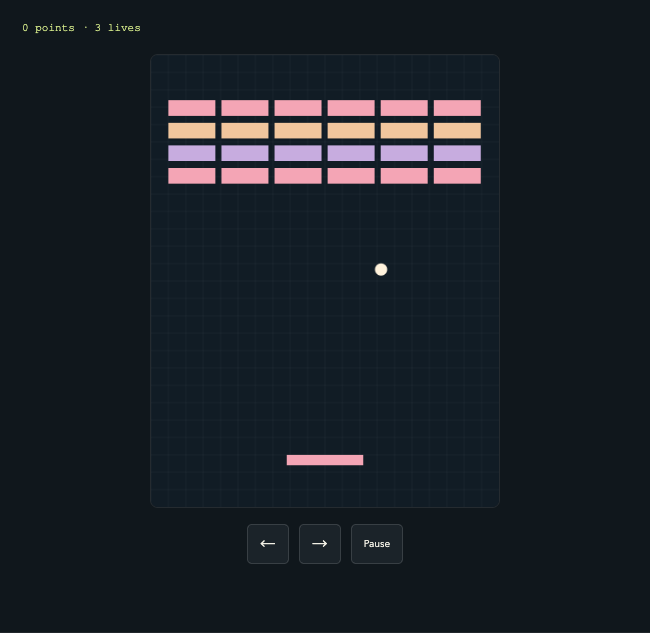Viewport: 650px width, 633px height.
Task: Move paddle with left arrow button
Action: (268, 543)
